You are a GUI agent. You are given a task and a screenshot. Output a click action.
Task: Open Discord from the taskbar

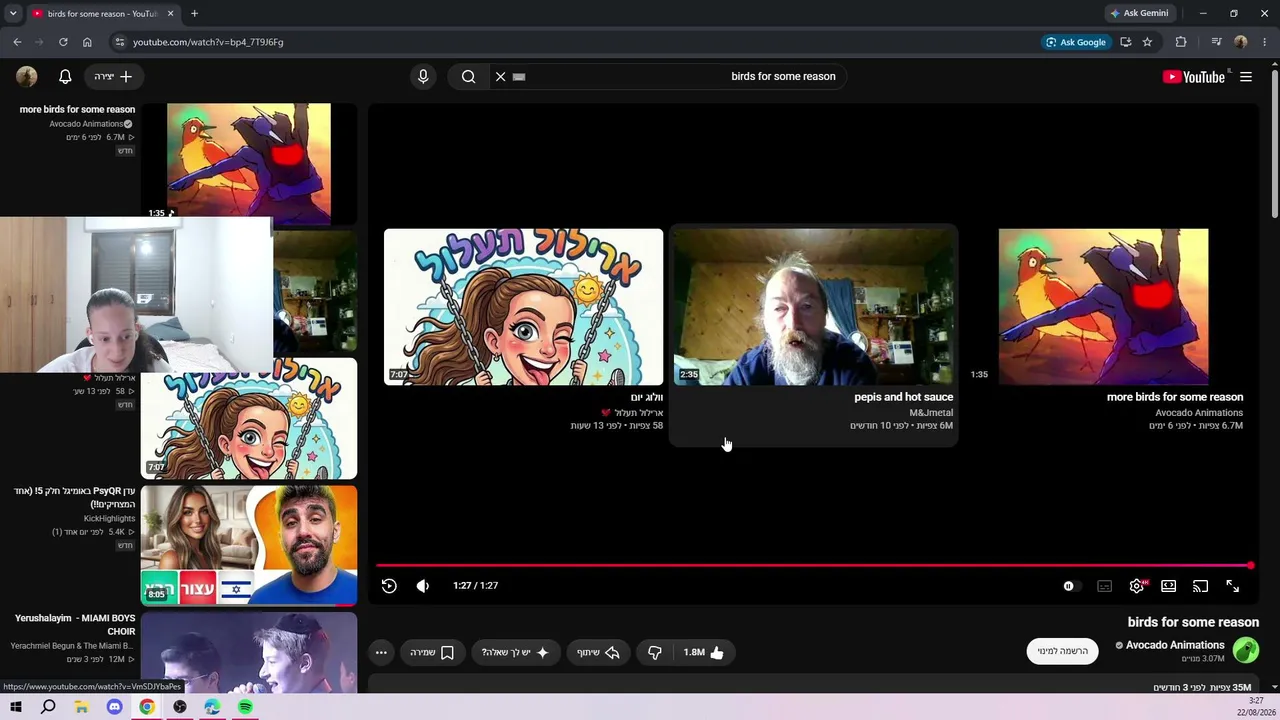coord(114,707)
